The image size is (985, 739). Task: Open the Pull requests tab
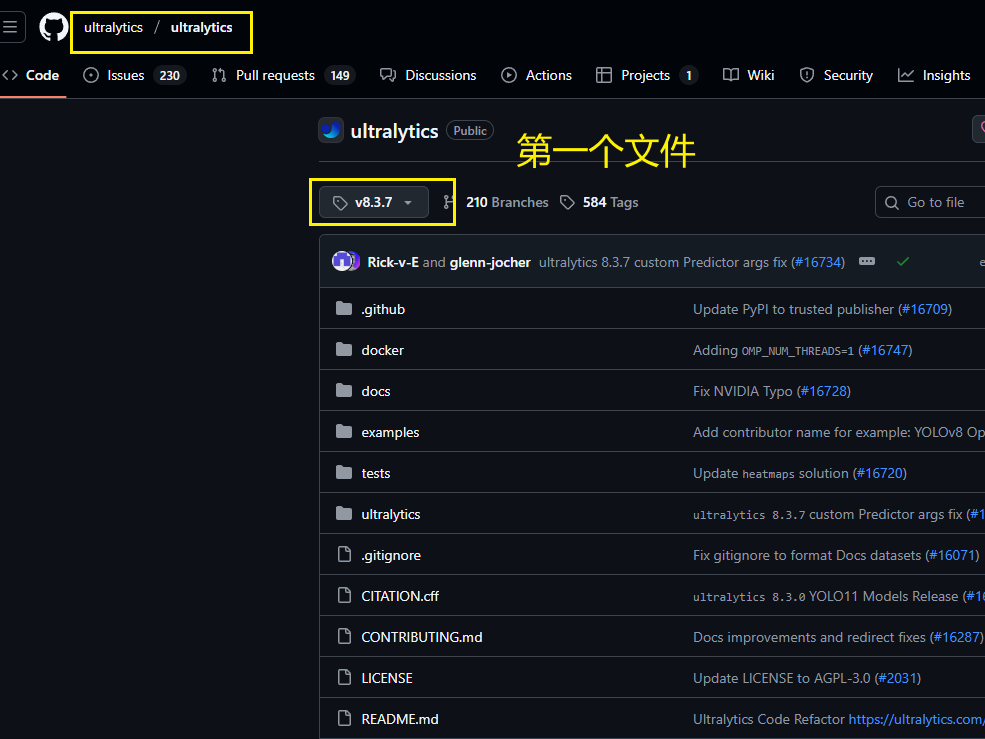[x=283, y=75]
